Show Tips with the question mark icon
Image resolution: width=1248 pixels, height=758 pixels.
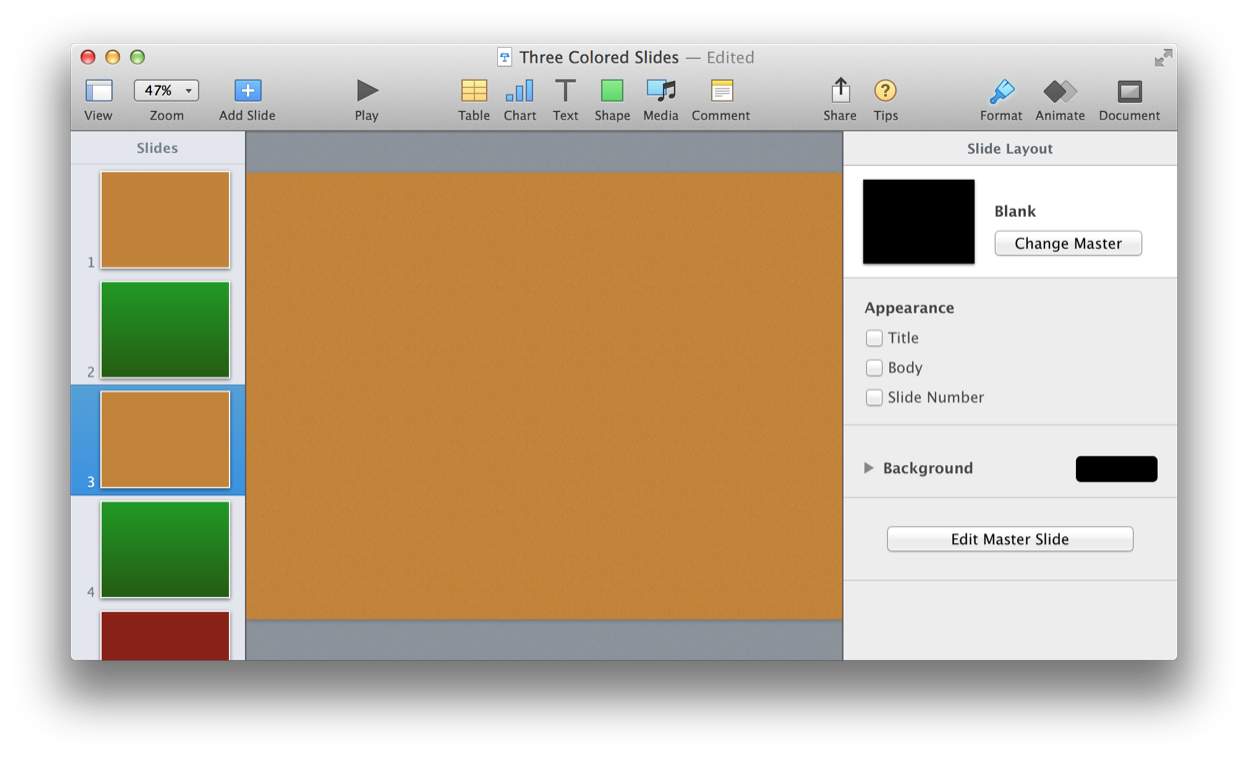point(885,91)
